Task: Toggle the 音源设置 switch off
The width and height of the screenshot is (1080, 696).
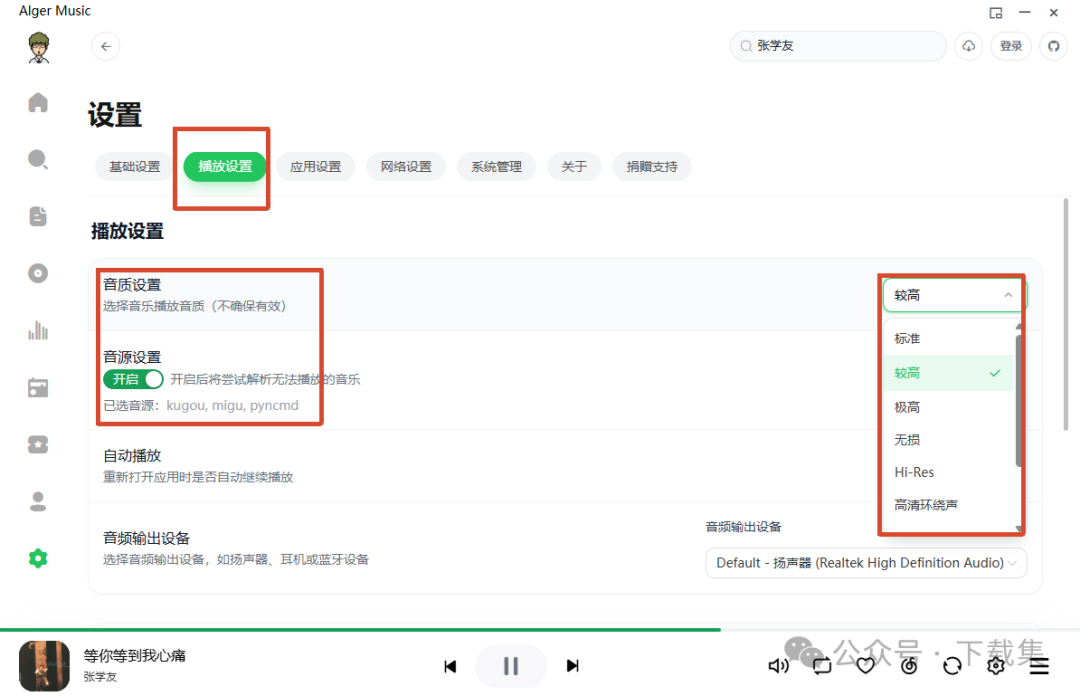Action: 133,379
